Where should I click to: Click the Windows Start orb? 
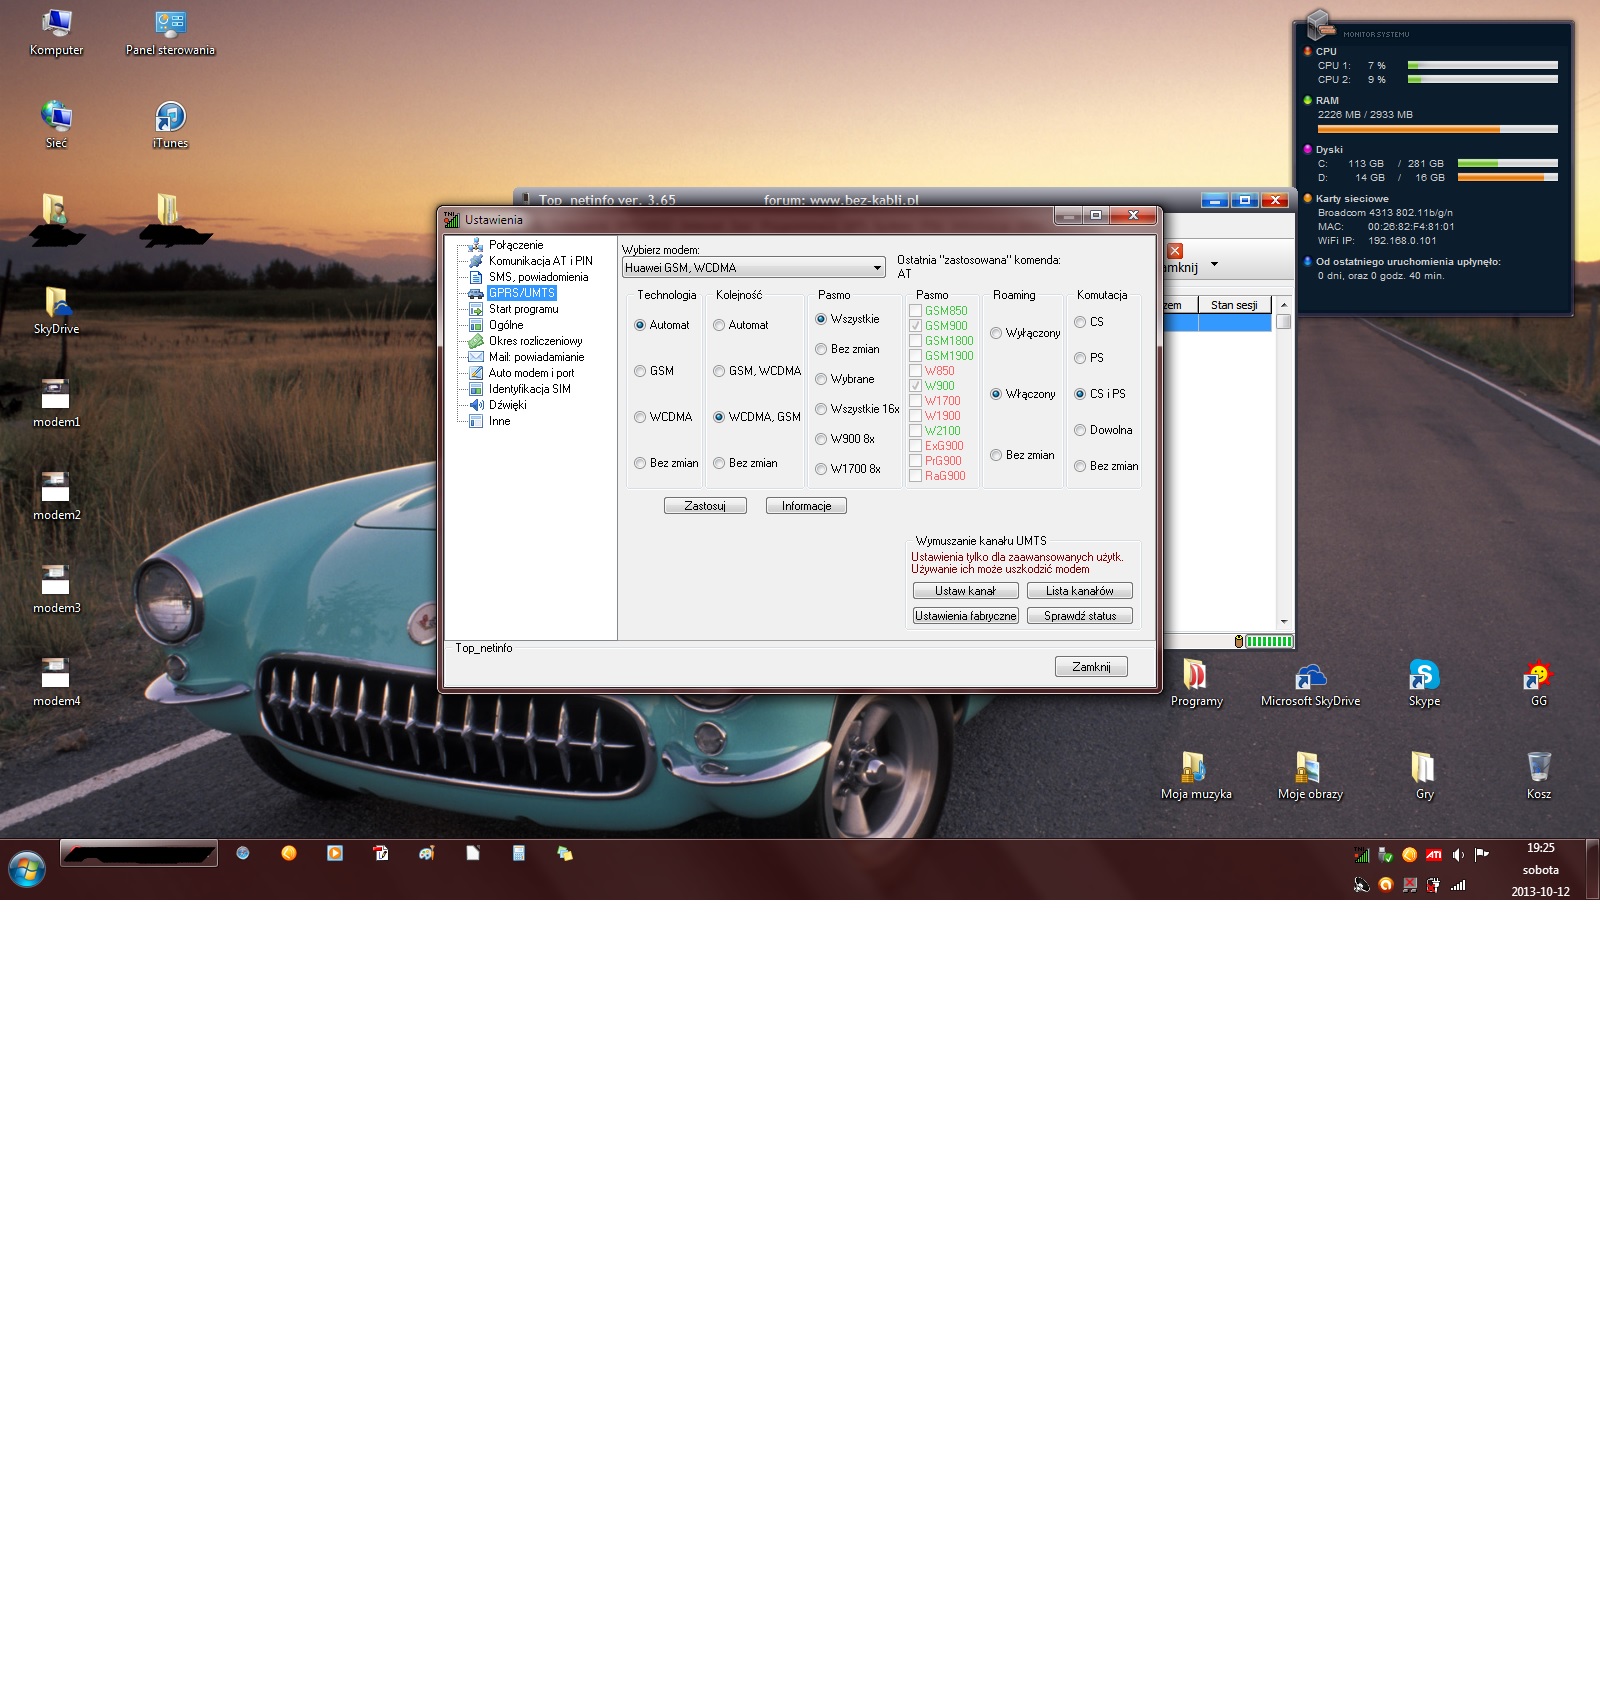click(x=27, y=869)
